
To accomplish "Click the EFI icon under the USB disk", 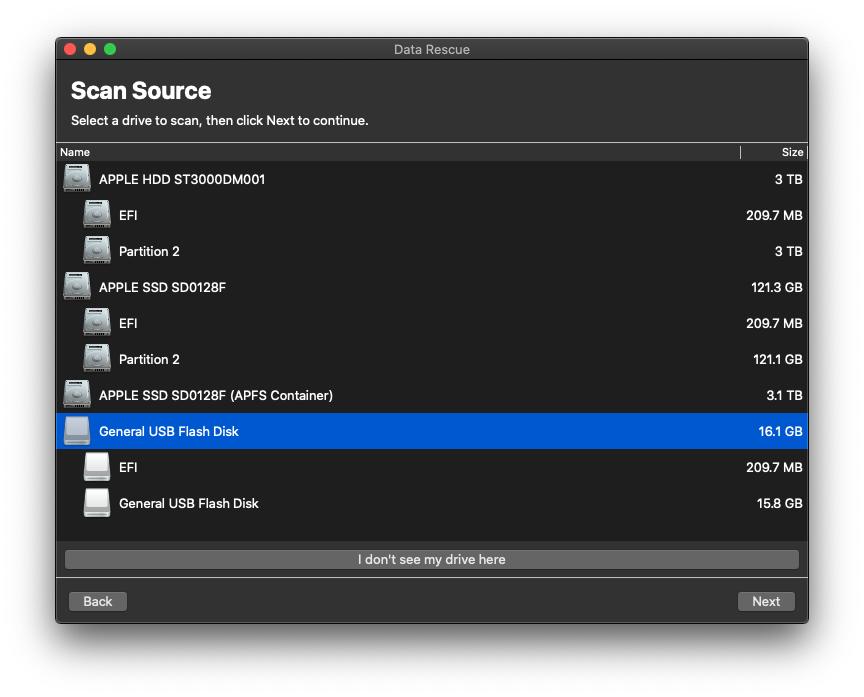I will coord(97,467).
